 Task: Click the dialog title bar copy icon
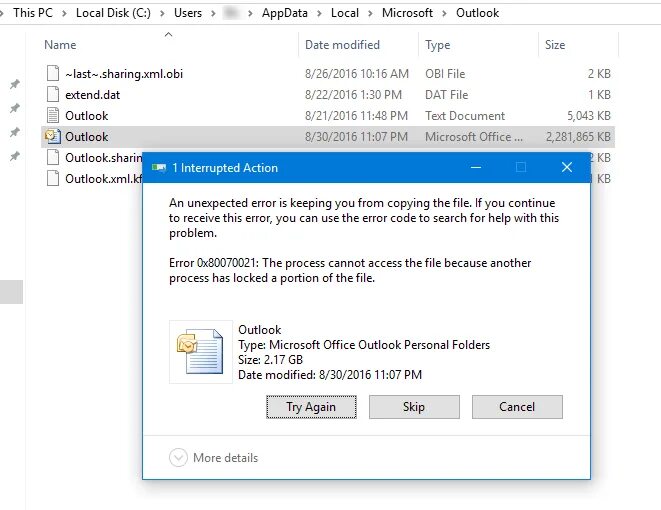coord(159,168)
